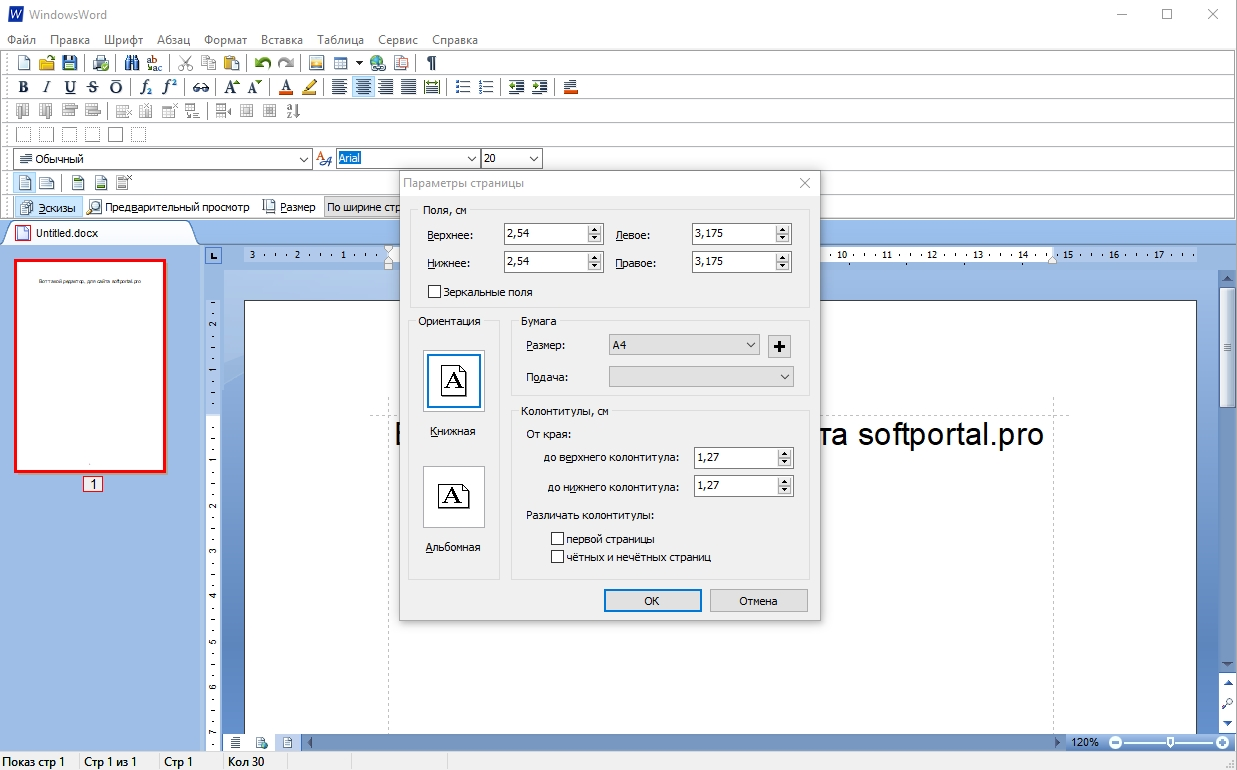The height and width of the screenshot is (770, 1237).
Task: Click the Undo arrow icon
Action: (263, 63)
